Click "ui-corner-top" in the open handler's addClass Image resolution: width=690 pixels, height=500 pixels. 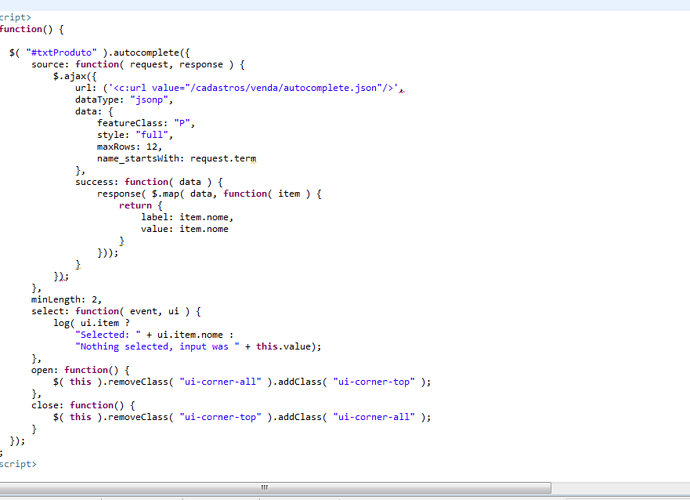pos(374,382)
